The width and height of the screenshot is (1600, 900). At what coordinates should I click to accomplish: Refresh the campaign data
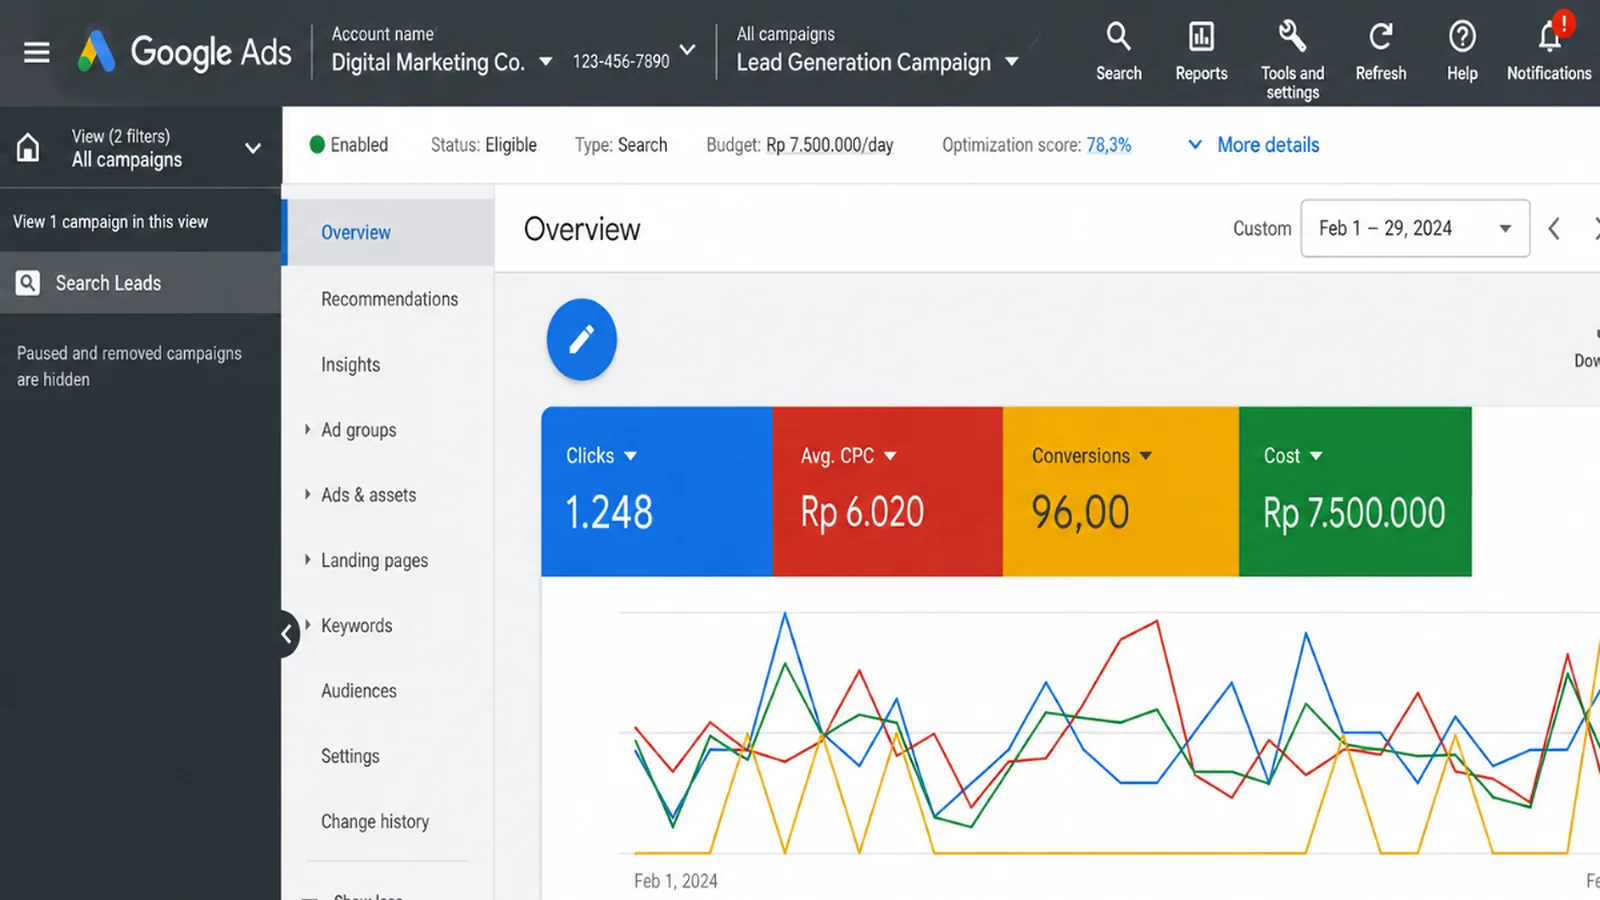1381,52
